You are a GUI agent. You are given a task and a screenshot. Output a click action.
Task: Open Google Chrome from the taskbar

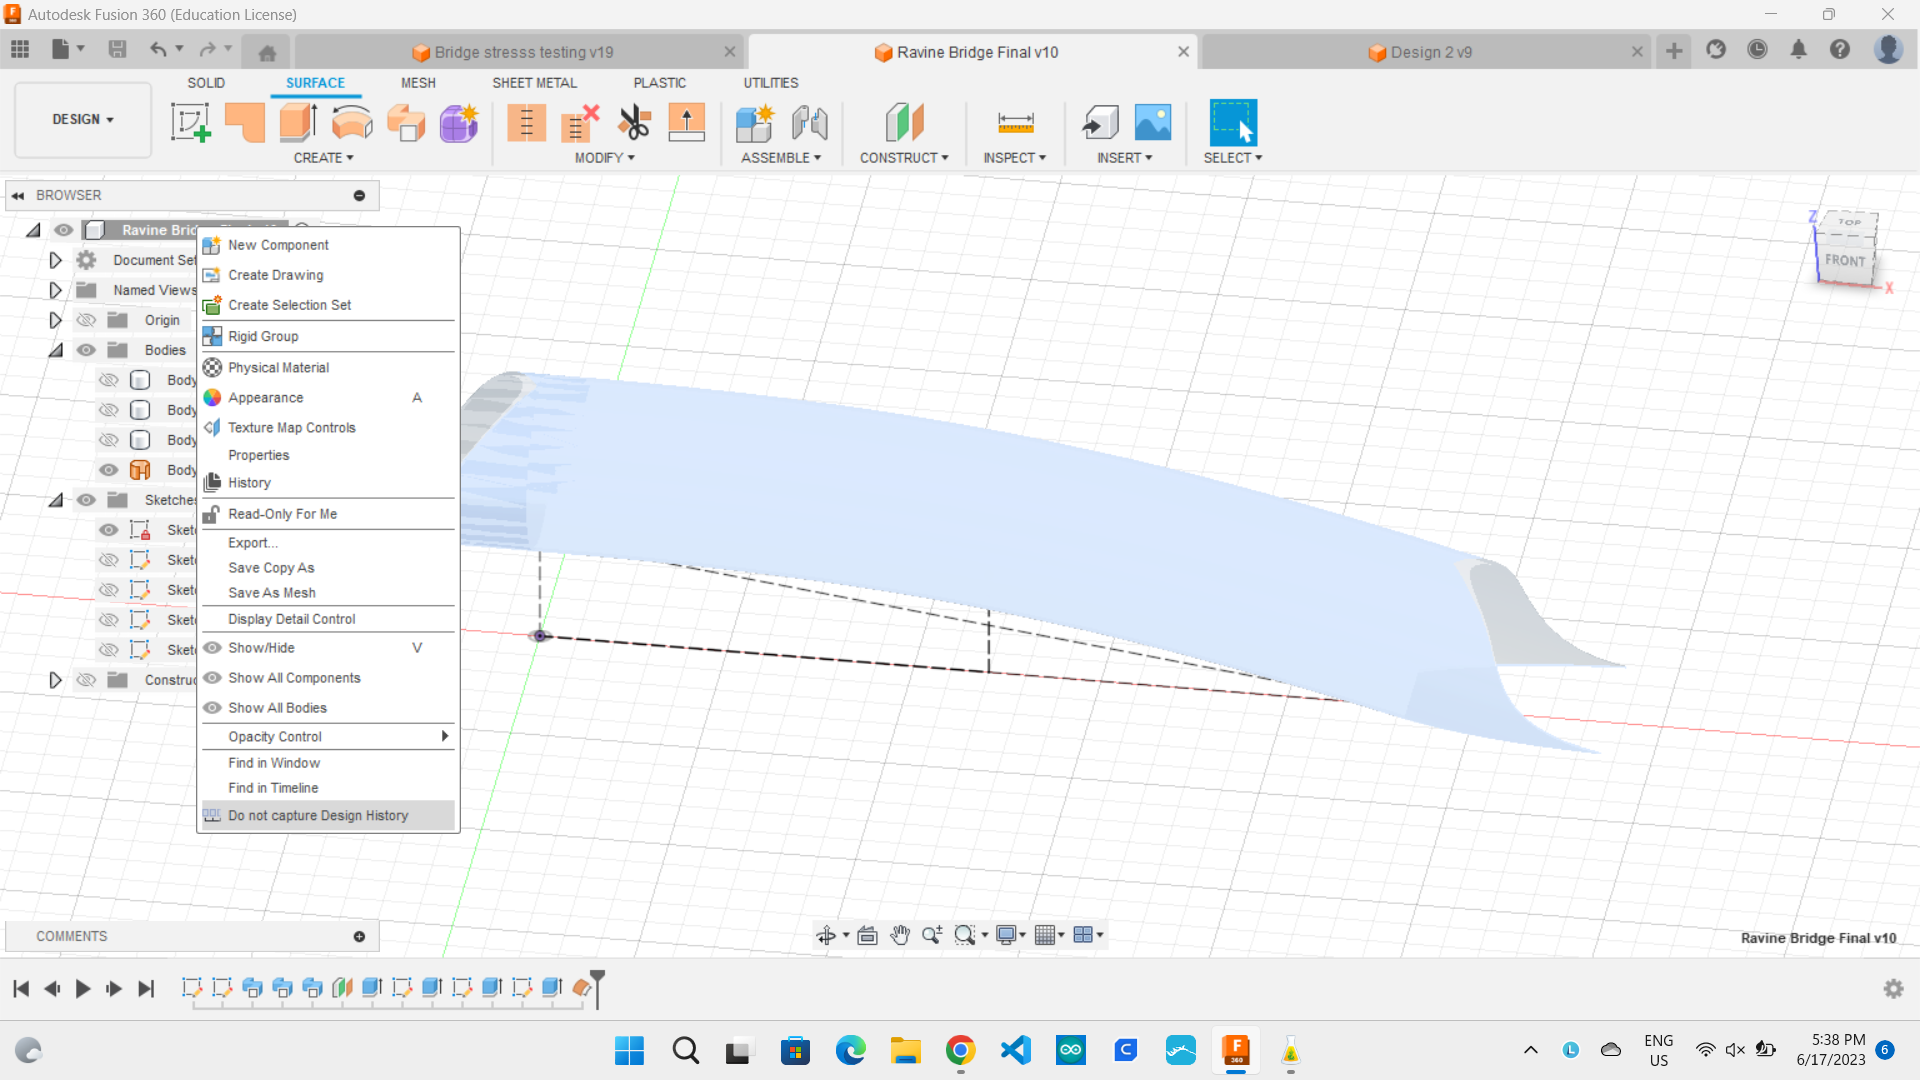click(960, 1051)
